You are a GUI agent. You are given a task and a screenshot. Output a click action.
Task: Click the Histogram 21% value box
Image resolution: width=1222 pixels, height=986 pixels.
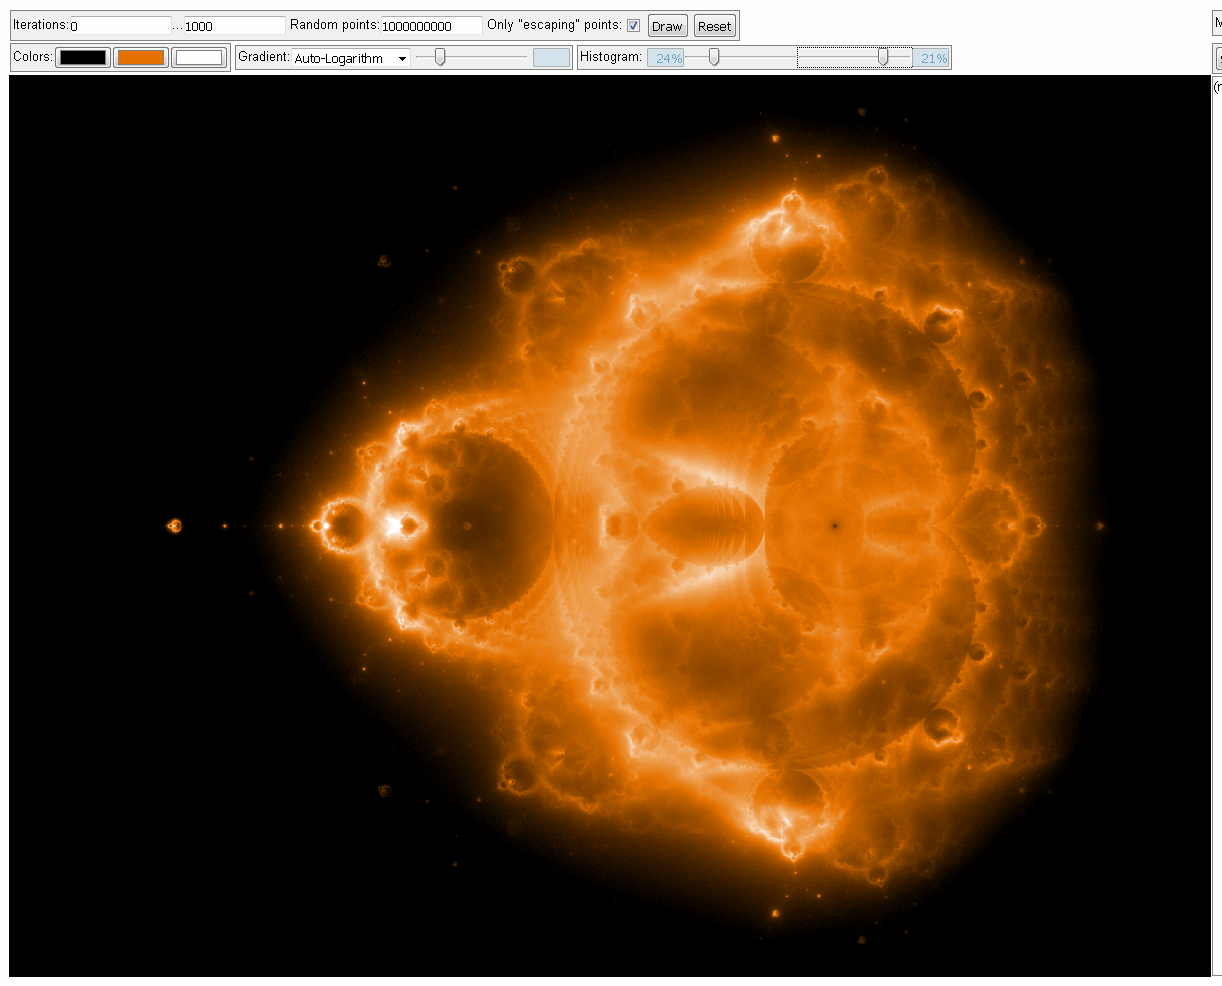[932, 58]
